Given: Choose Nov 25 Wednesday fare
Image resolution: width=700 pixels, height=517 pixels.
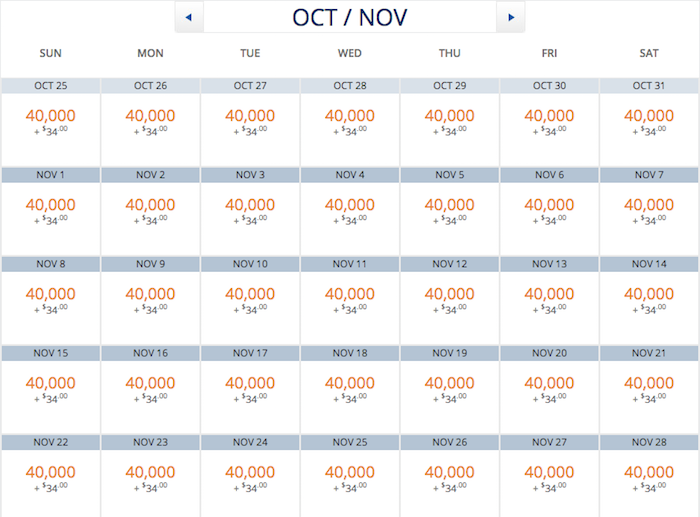Looking at the screenshot, I should 350,476.
